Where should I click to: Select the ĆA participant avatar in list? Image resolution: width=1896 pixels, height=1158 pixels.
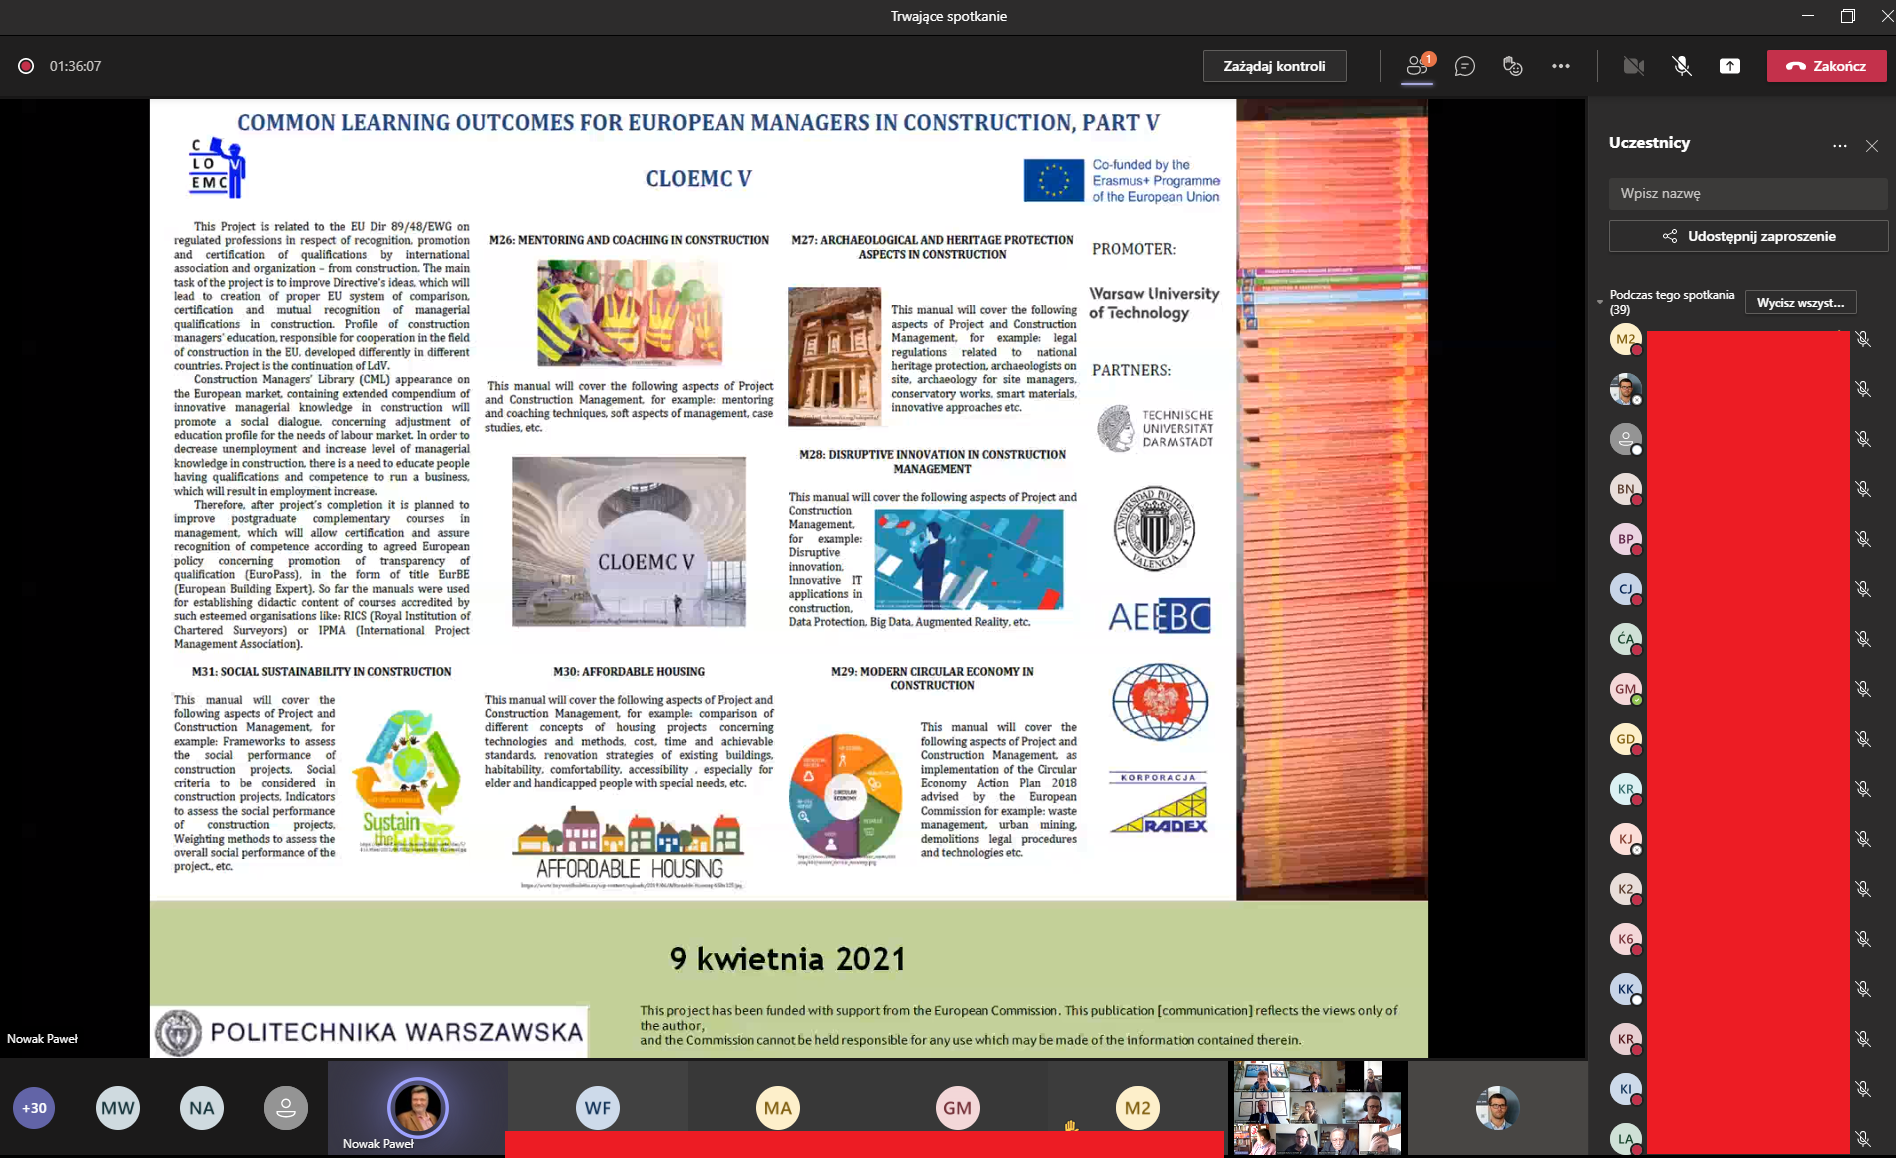point(1626,639)
